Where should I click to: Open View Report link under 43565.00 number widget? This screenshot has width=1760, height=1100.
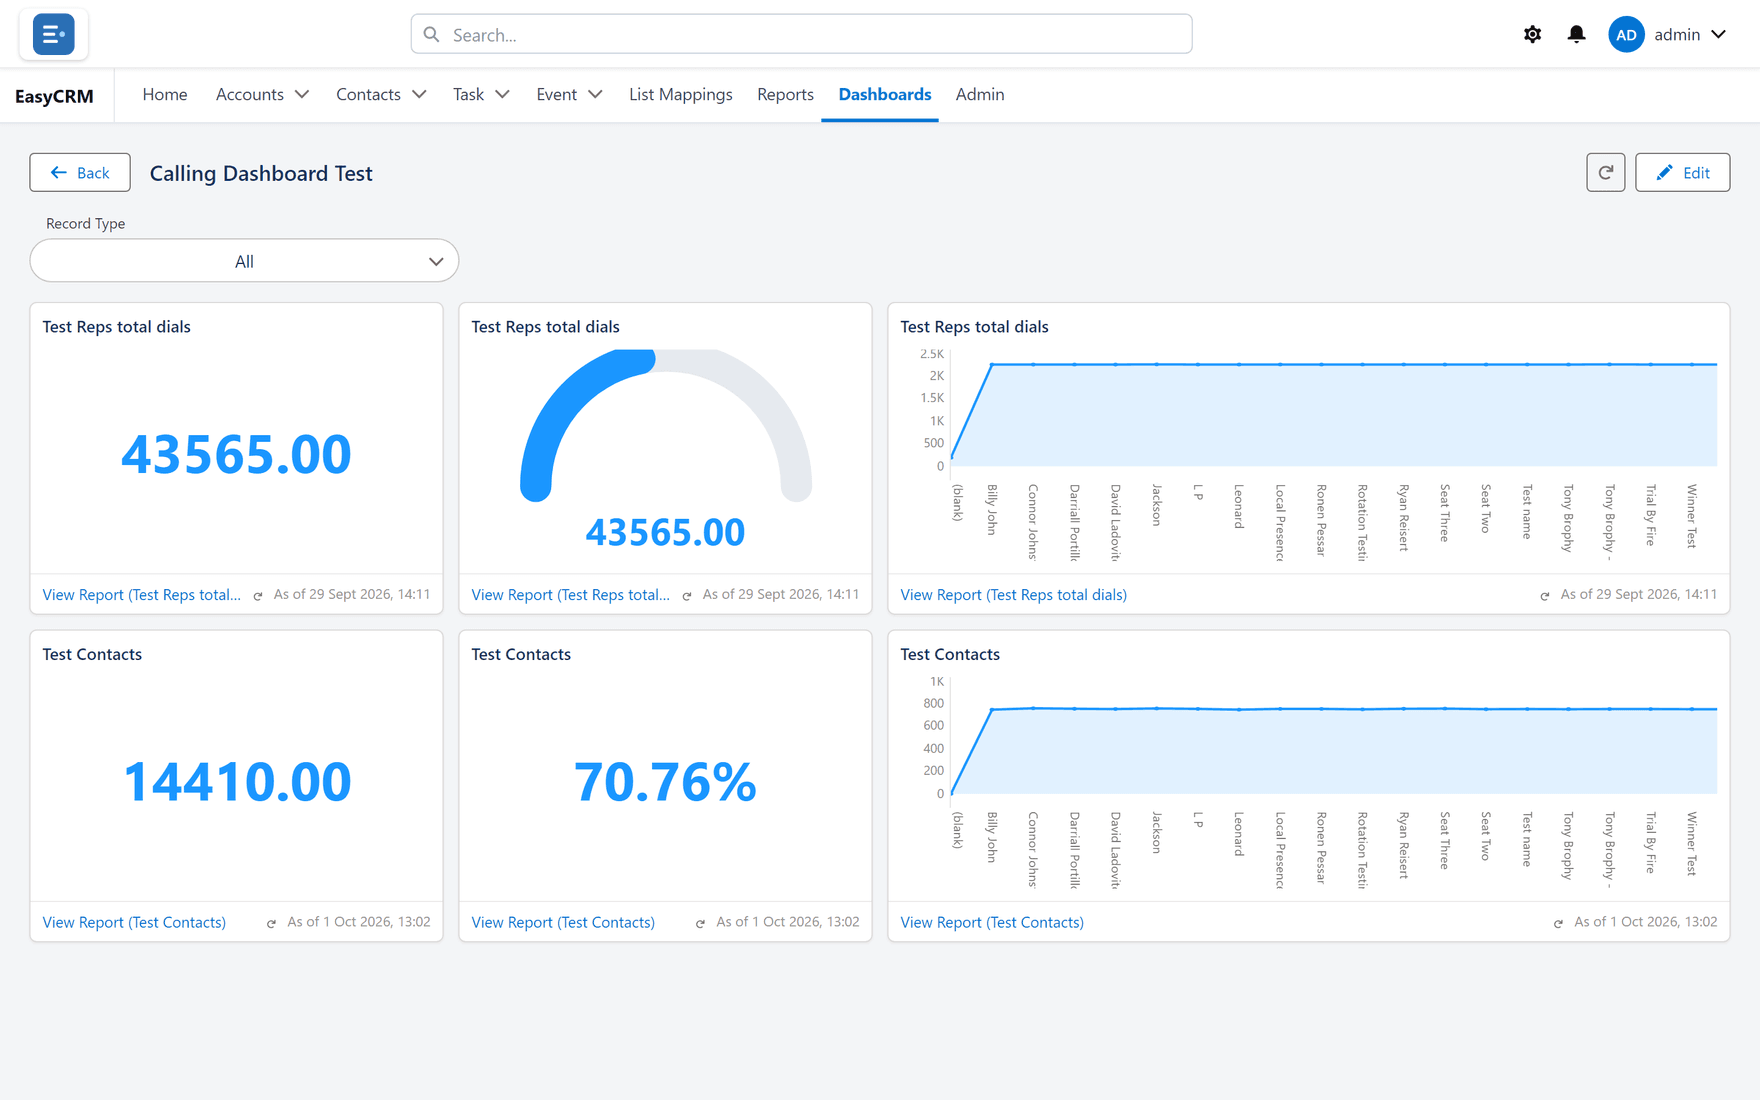pos(141,594)
